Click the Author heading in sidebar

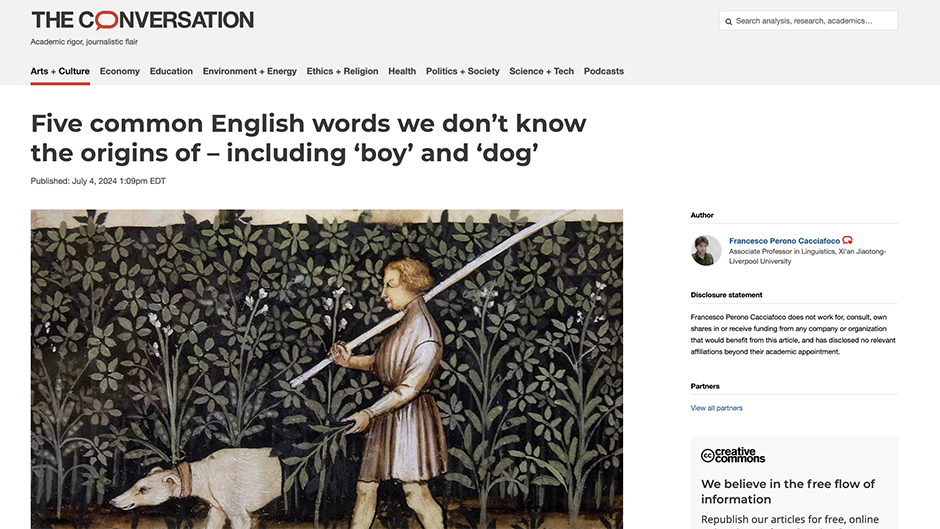coord(702,215)
